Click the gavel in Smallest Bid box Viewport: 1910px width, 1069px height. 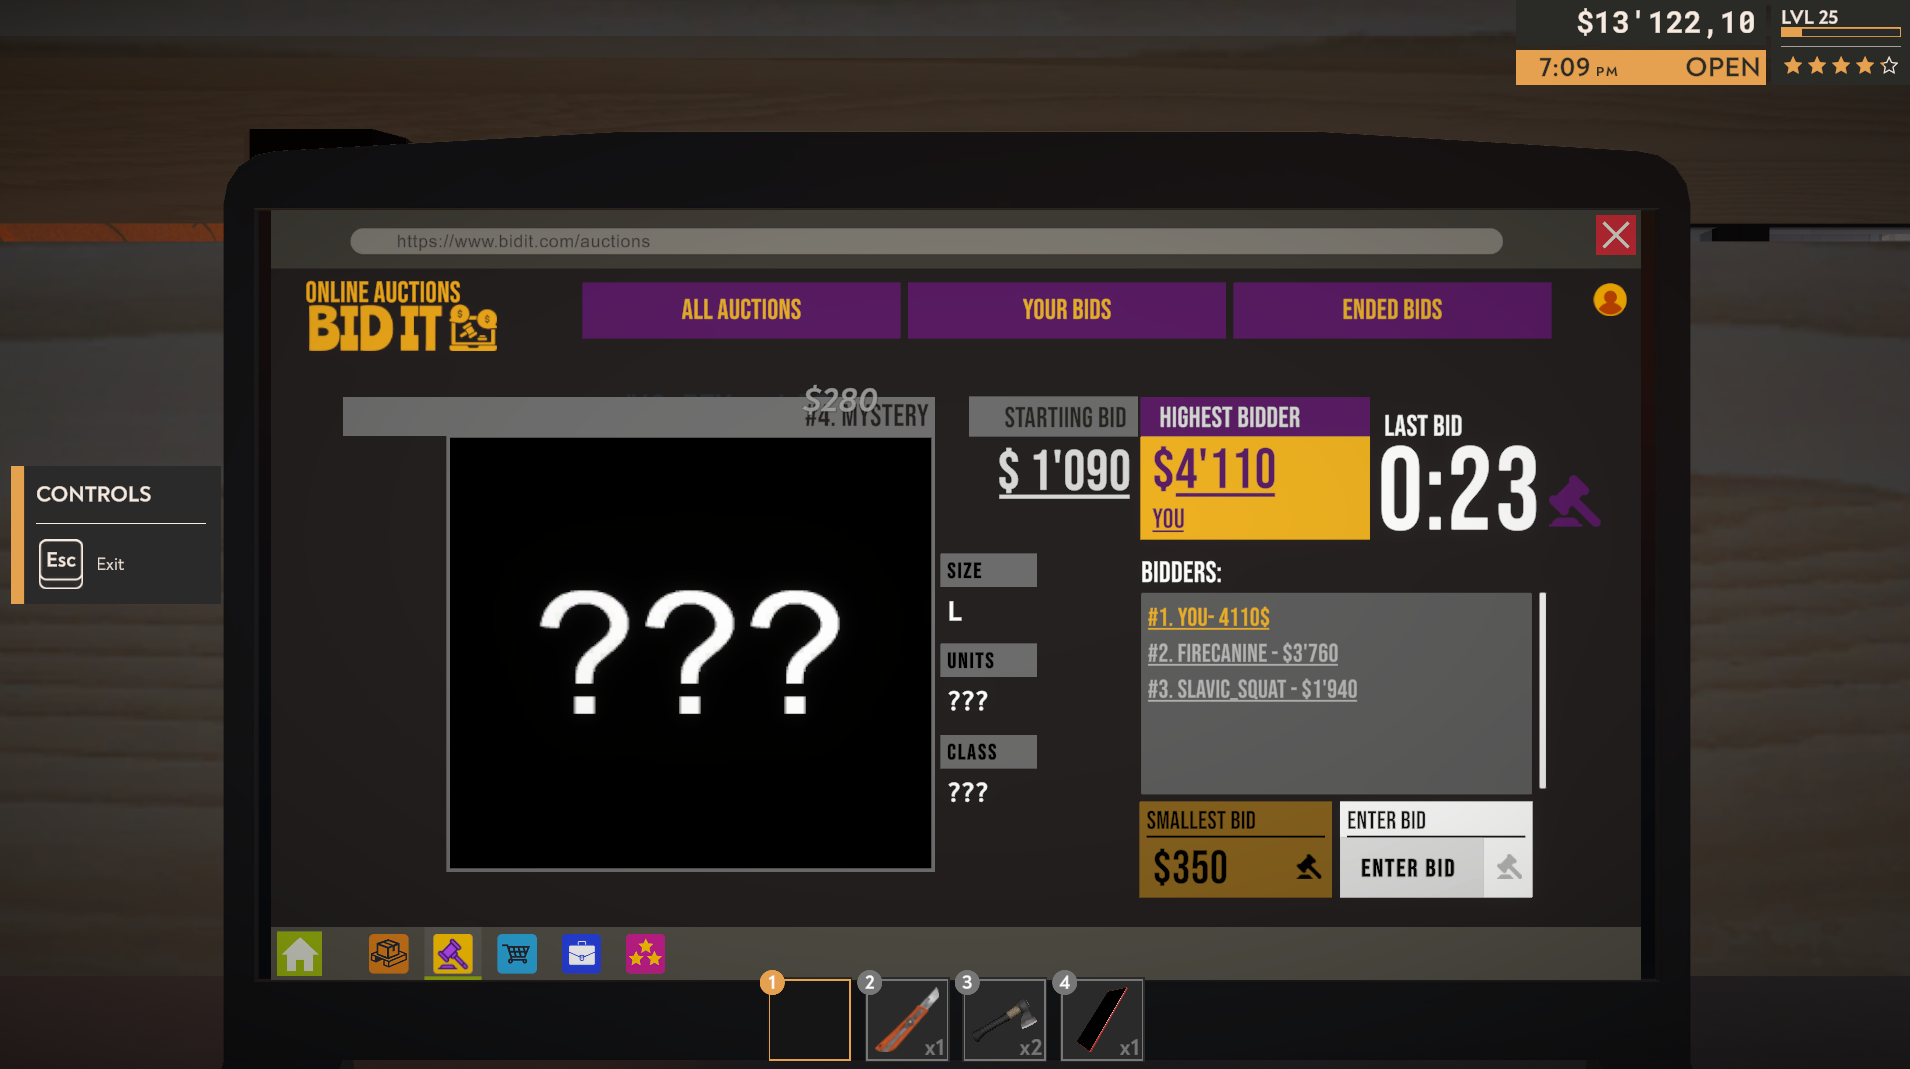(1308, 867)
